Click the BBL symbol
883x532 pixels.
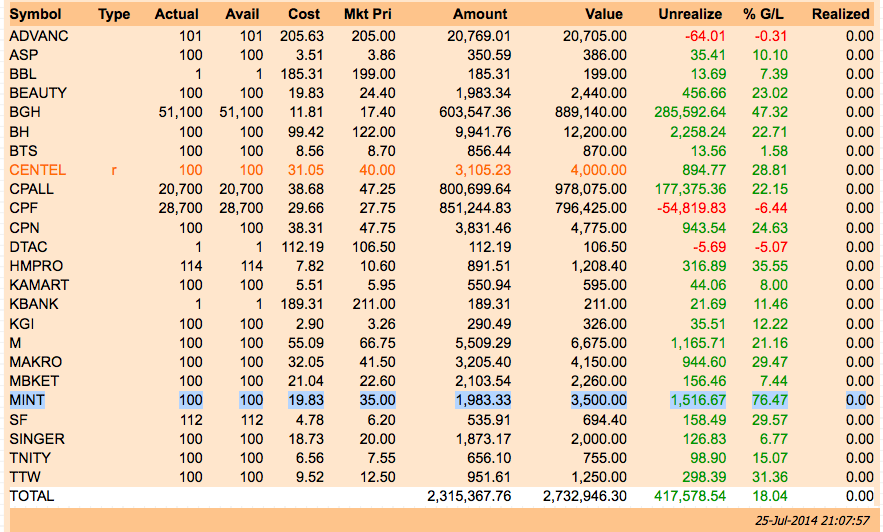point(23,74)
